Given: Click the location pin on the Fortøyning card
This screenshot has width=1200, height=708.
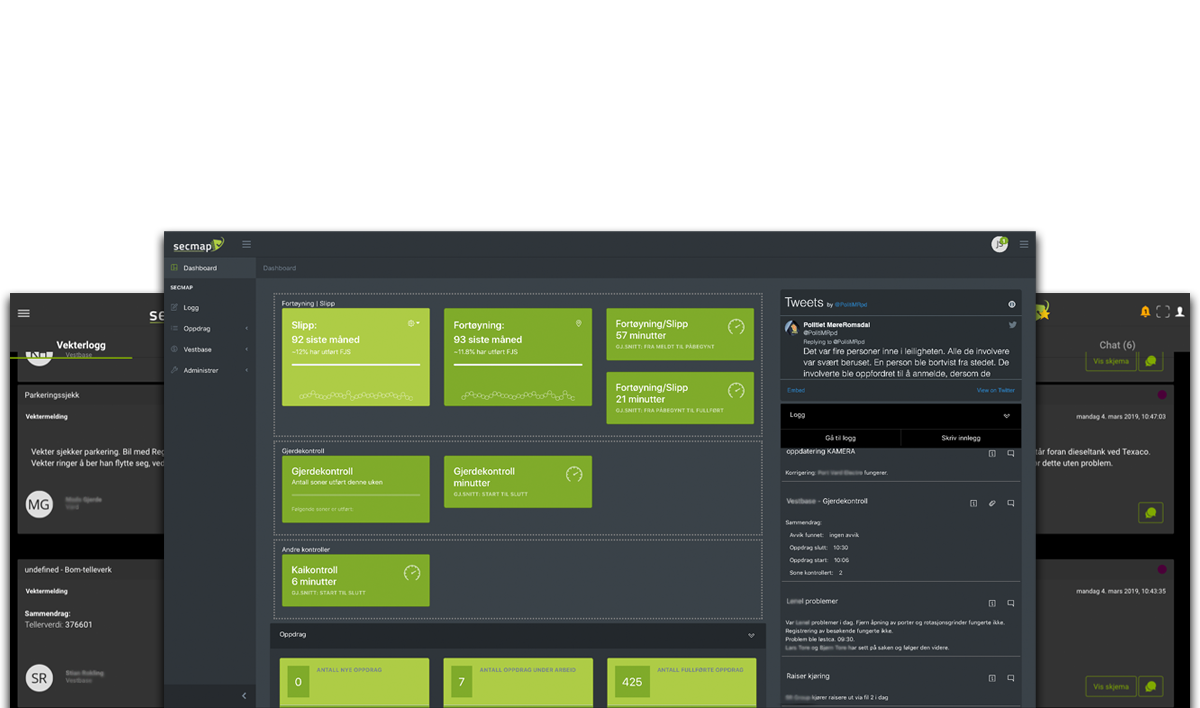Looking at the screenshot, I should tap(578, 323).
